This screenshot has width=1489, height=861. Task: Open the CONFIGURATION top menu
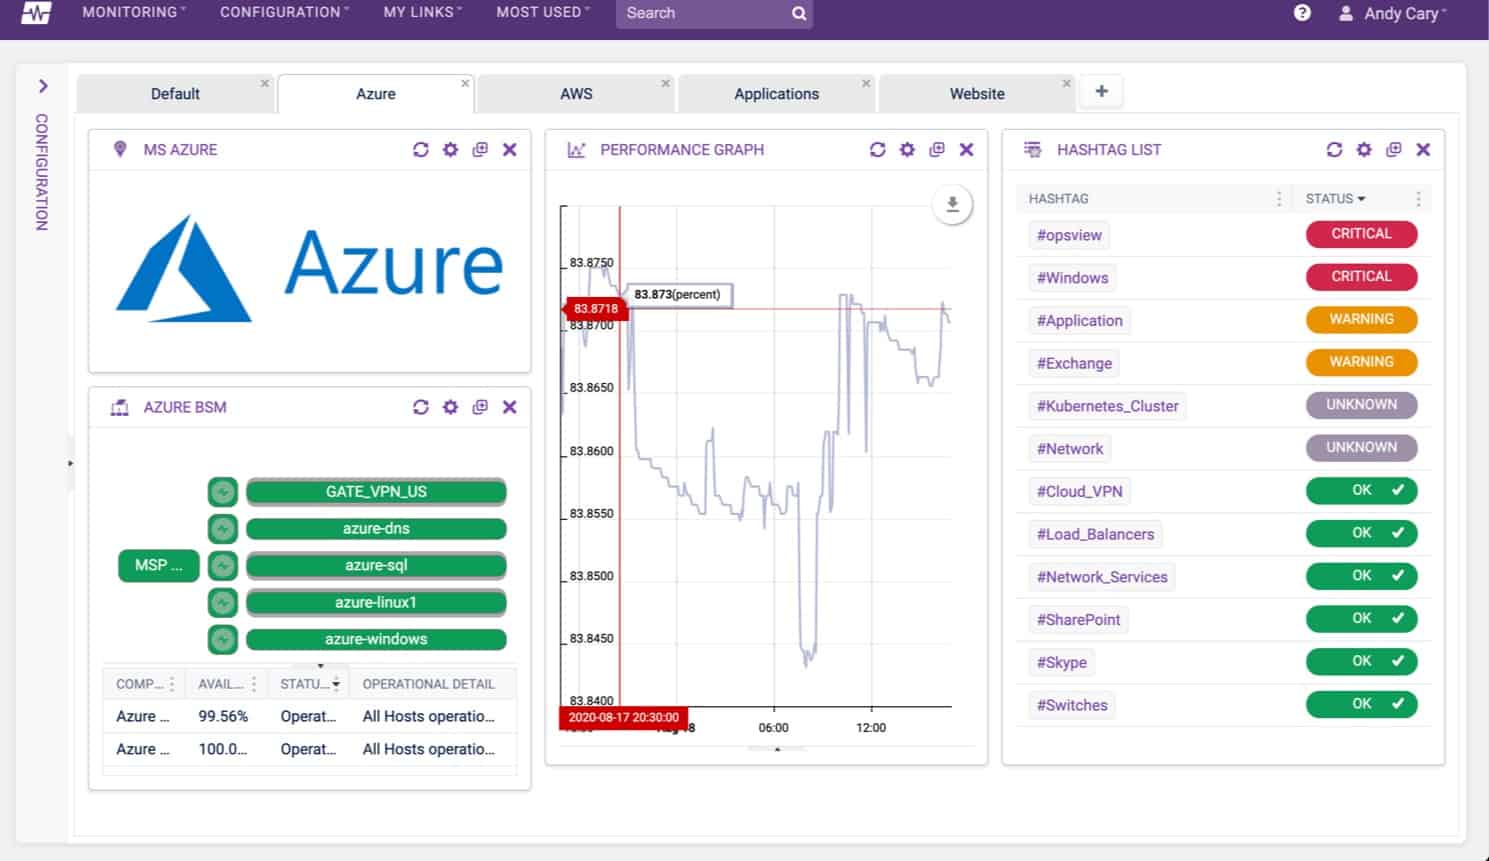tap(284, 12)
